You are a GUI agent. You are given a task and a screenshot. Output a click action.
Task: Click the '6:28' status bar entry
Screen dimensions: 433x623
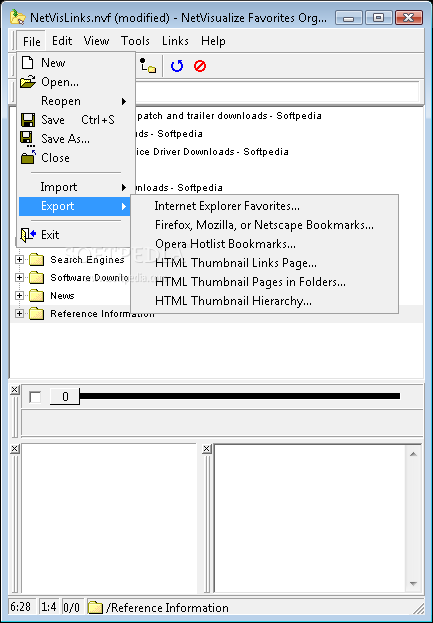point(21,608)
